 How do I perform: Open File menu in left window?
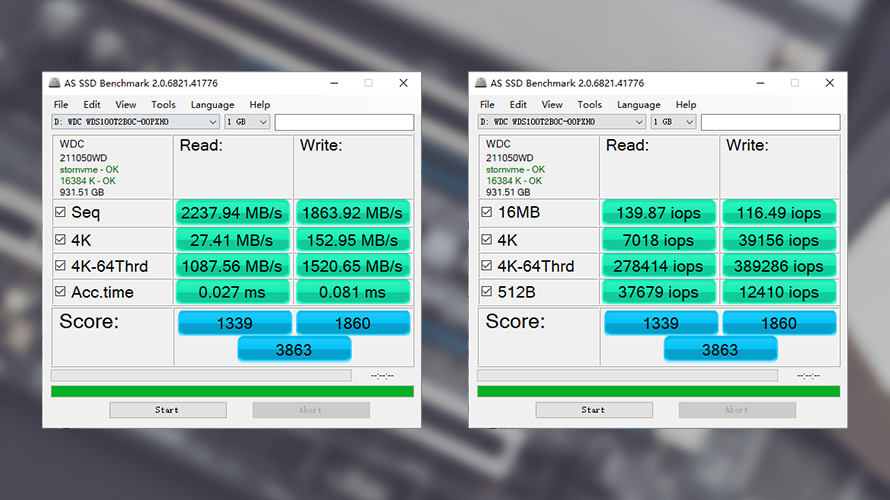[x=61, y=104]
